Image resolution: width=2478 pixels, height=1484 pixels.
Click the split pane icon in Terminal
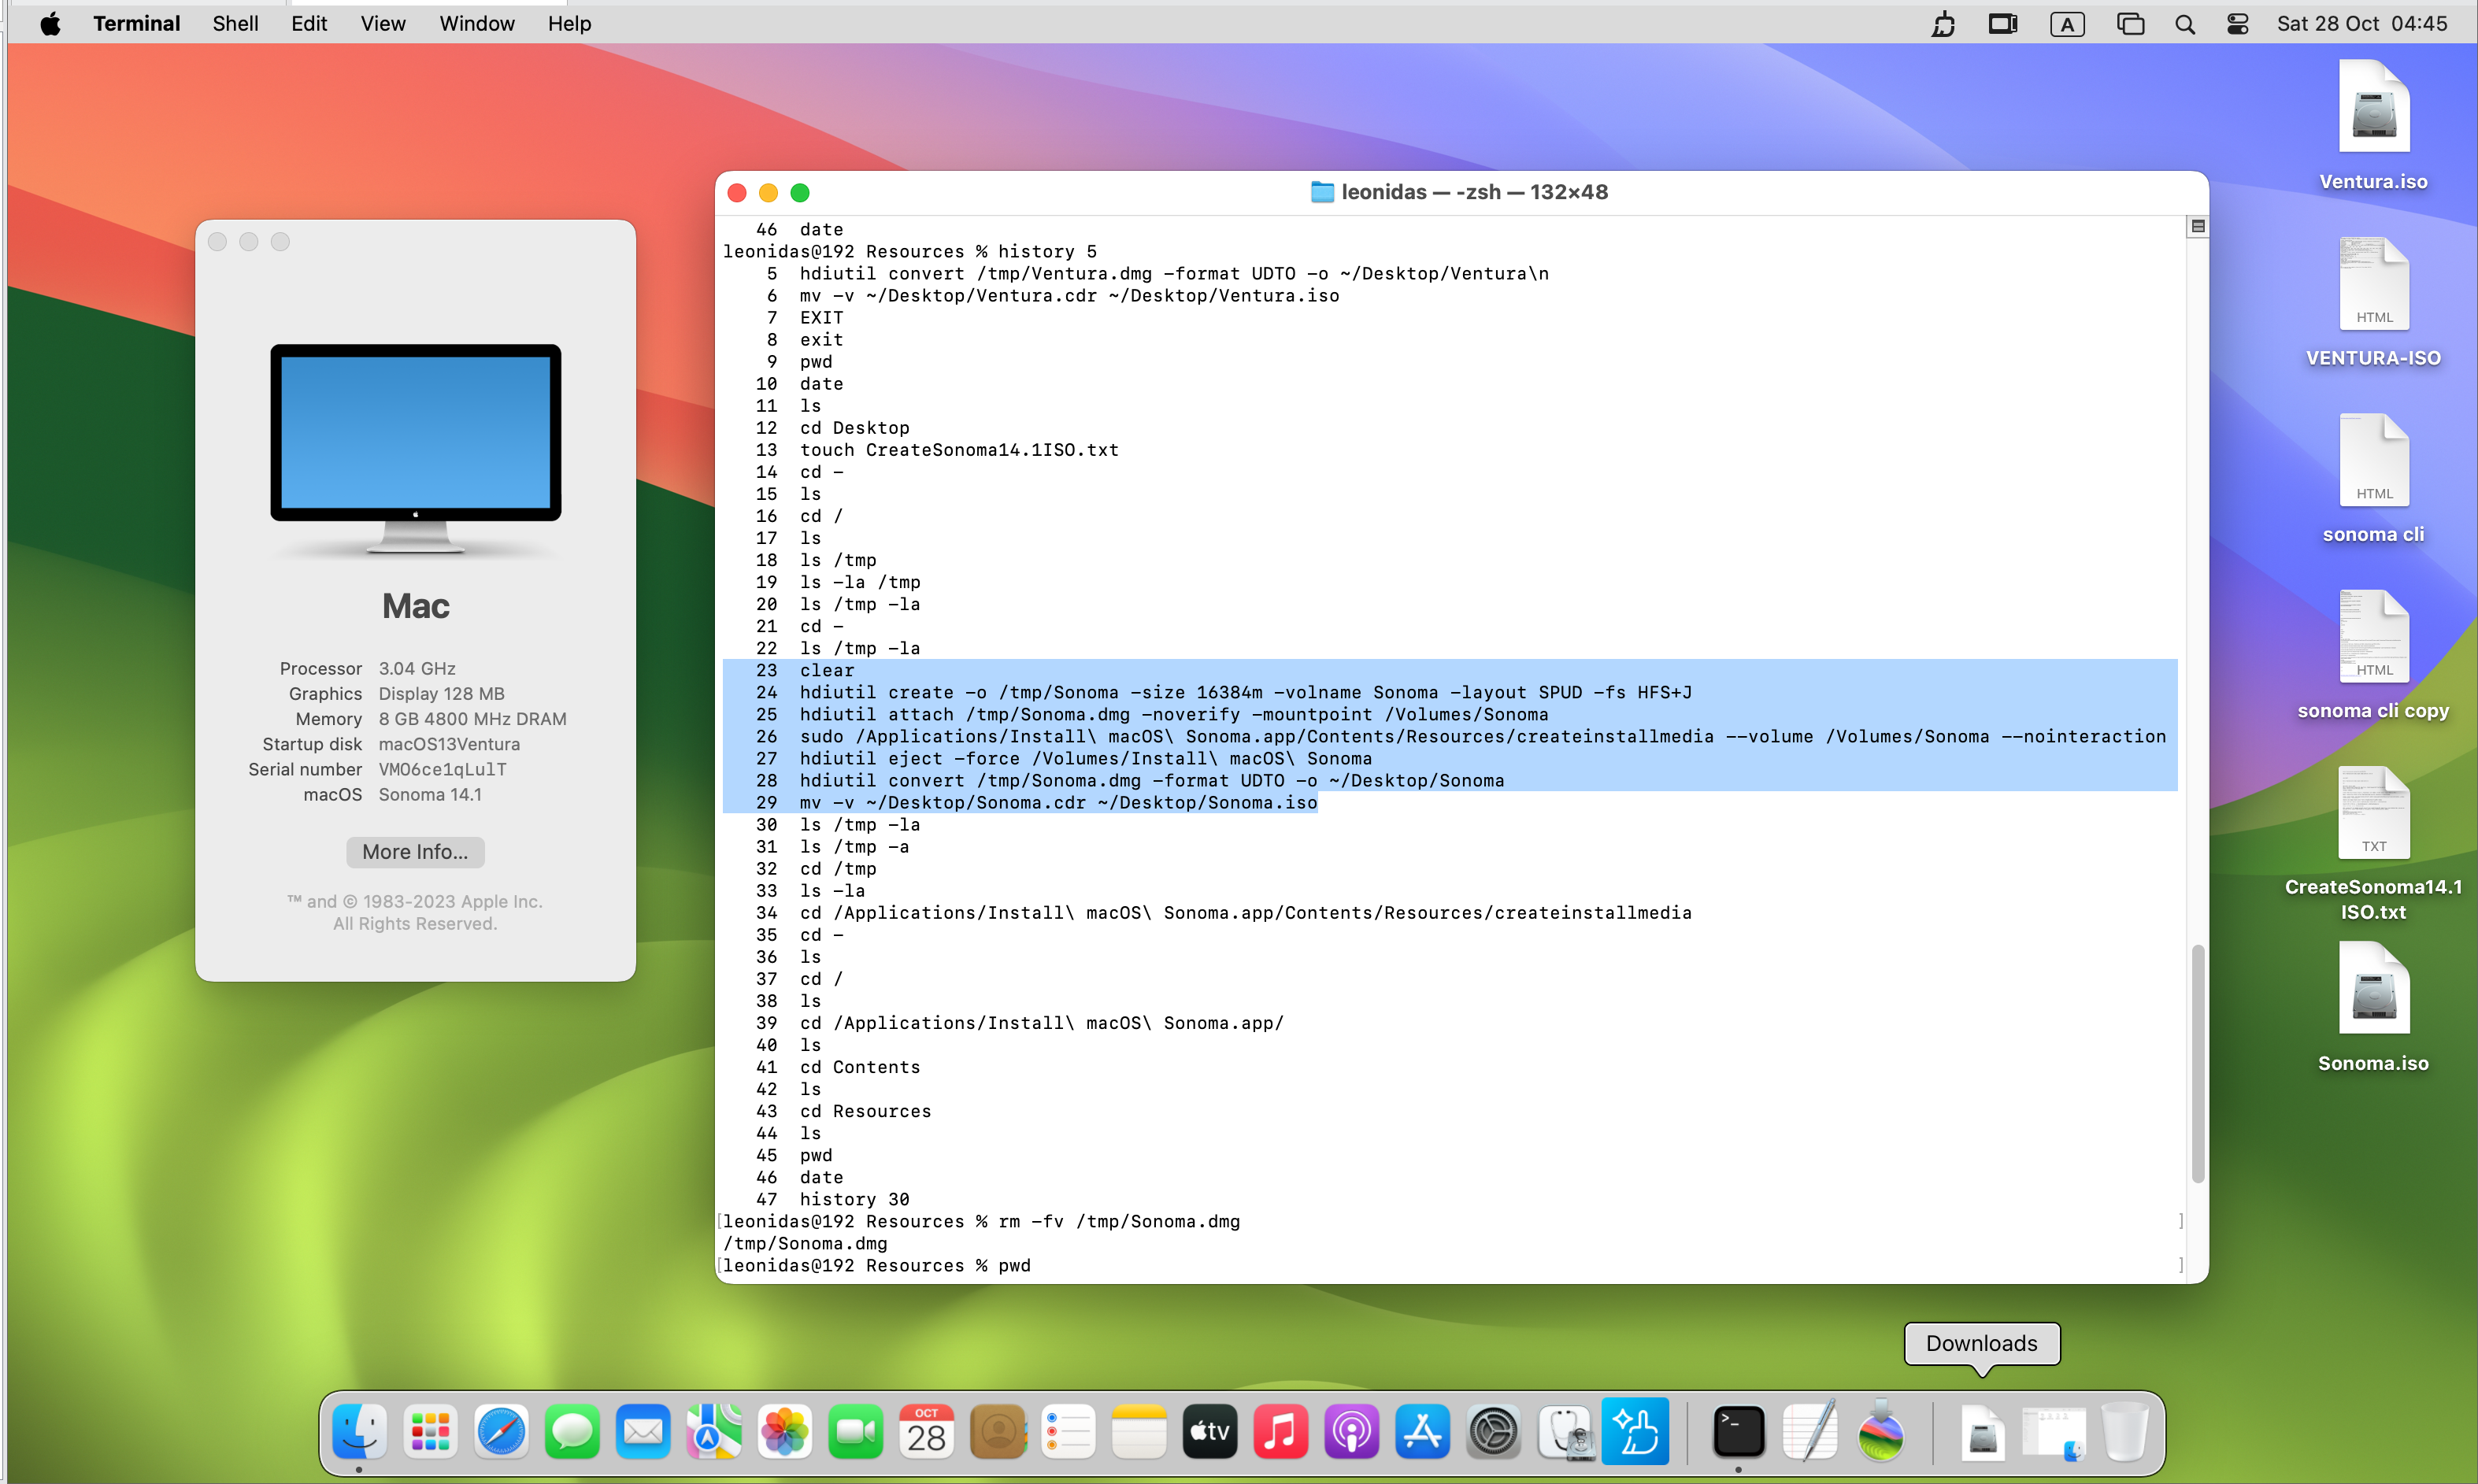click(x=2197, y=226)
